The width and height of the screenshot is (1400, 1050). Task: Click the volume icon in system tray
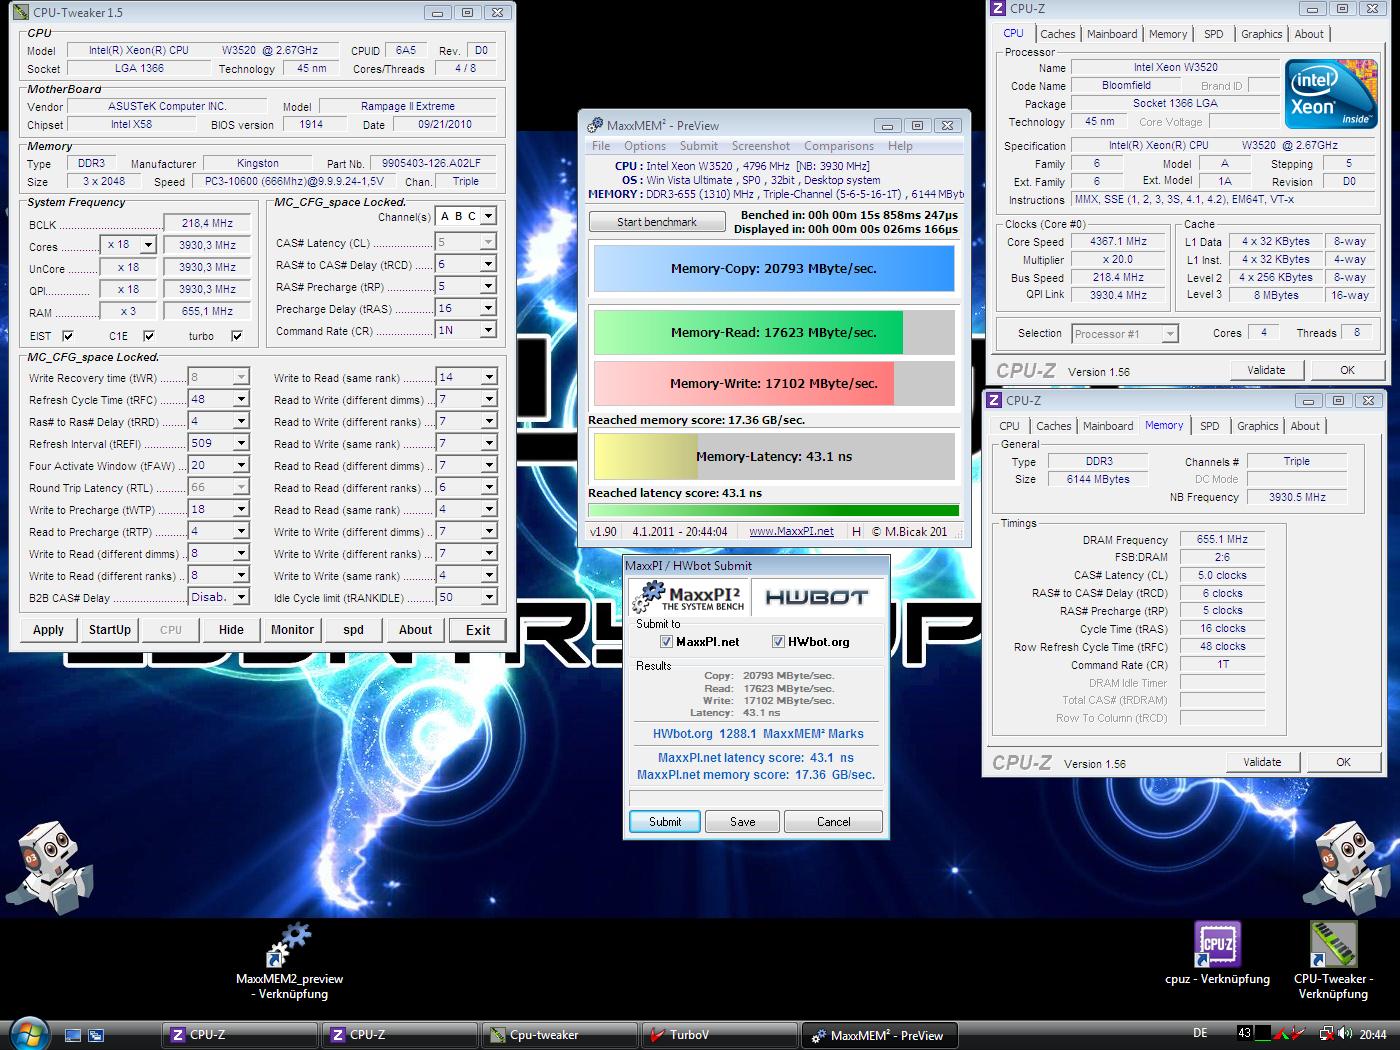click(1345, 1033)
